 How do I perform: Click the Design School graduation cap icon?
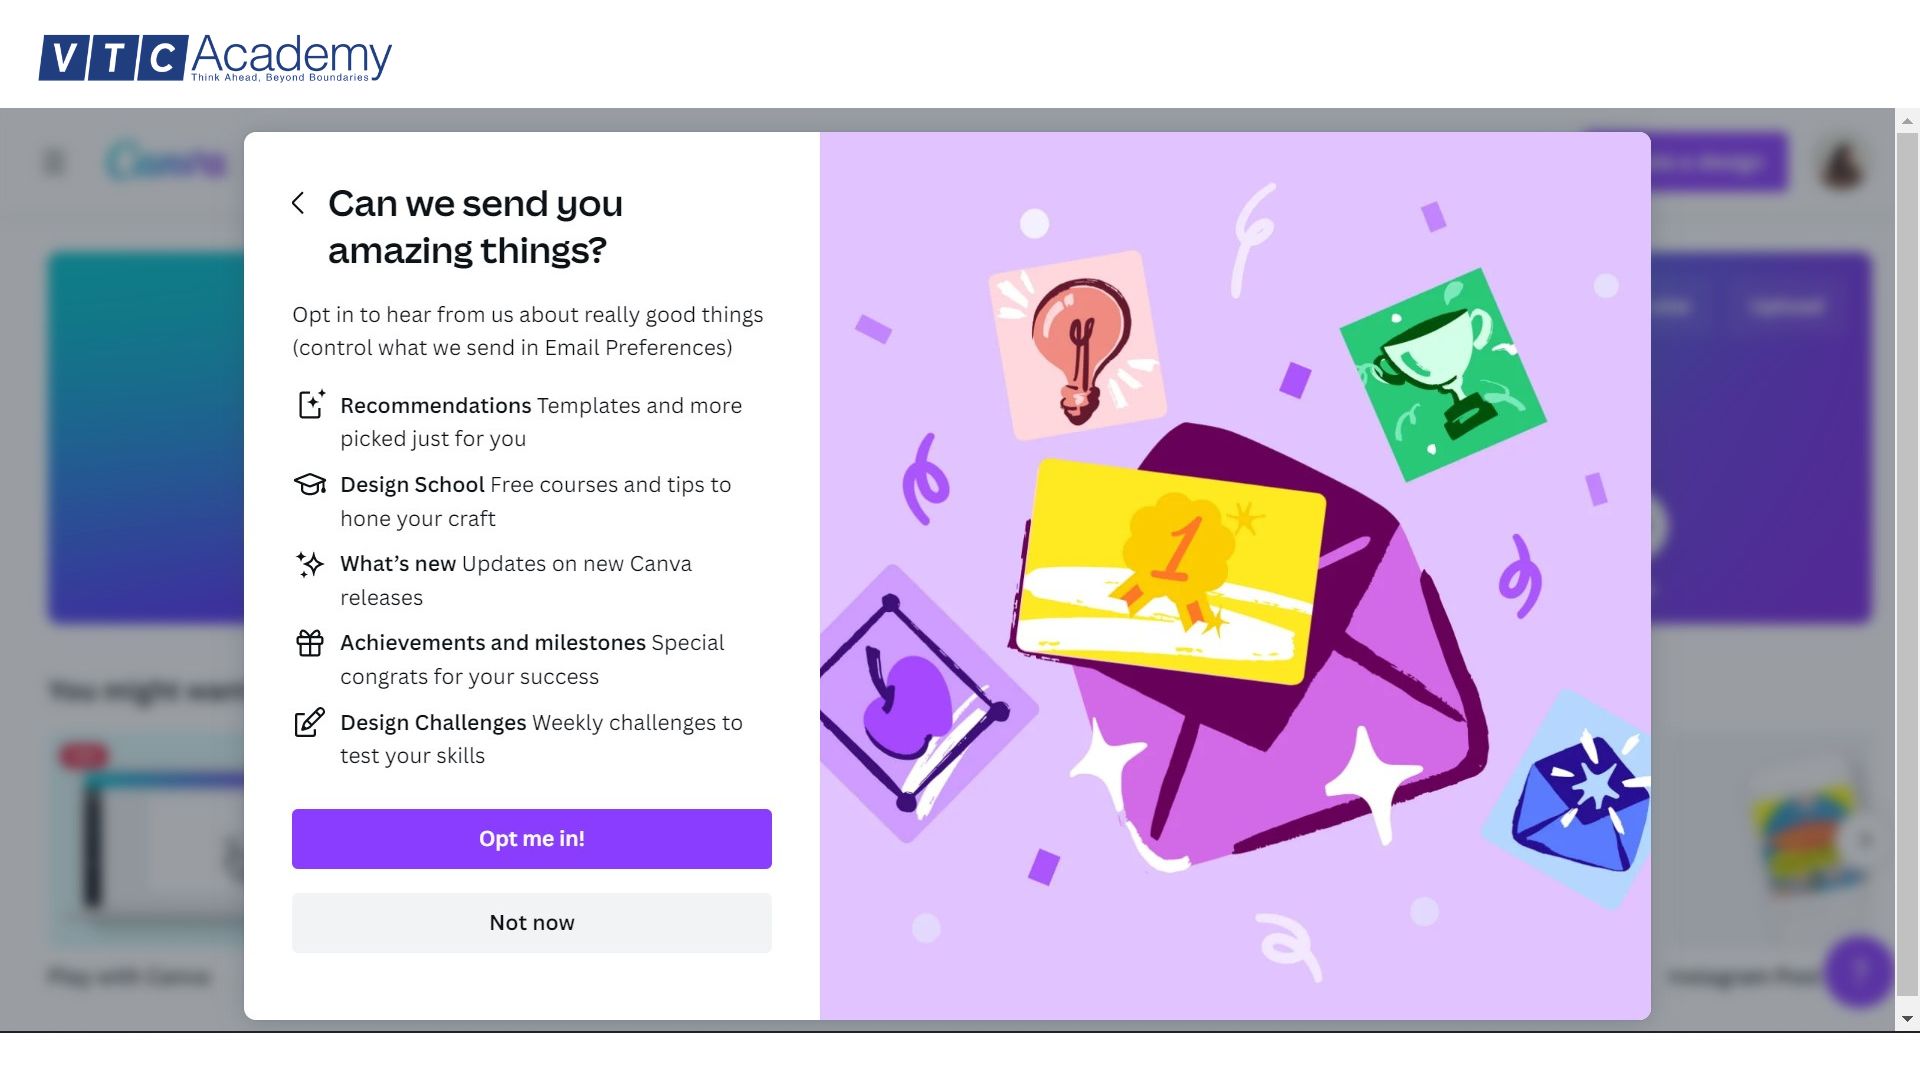[310, 485]
